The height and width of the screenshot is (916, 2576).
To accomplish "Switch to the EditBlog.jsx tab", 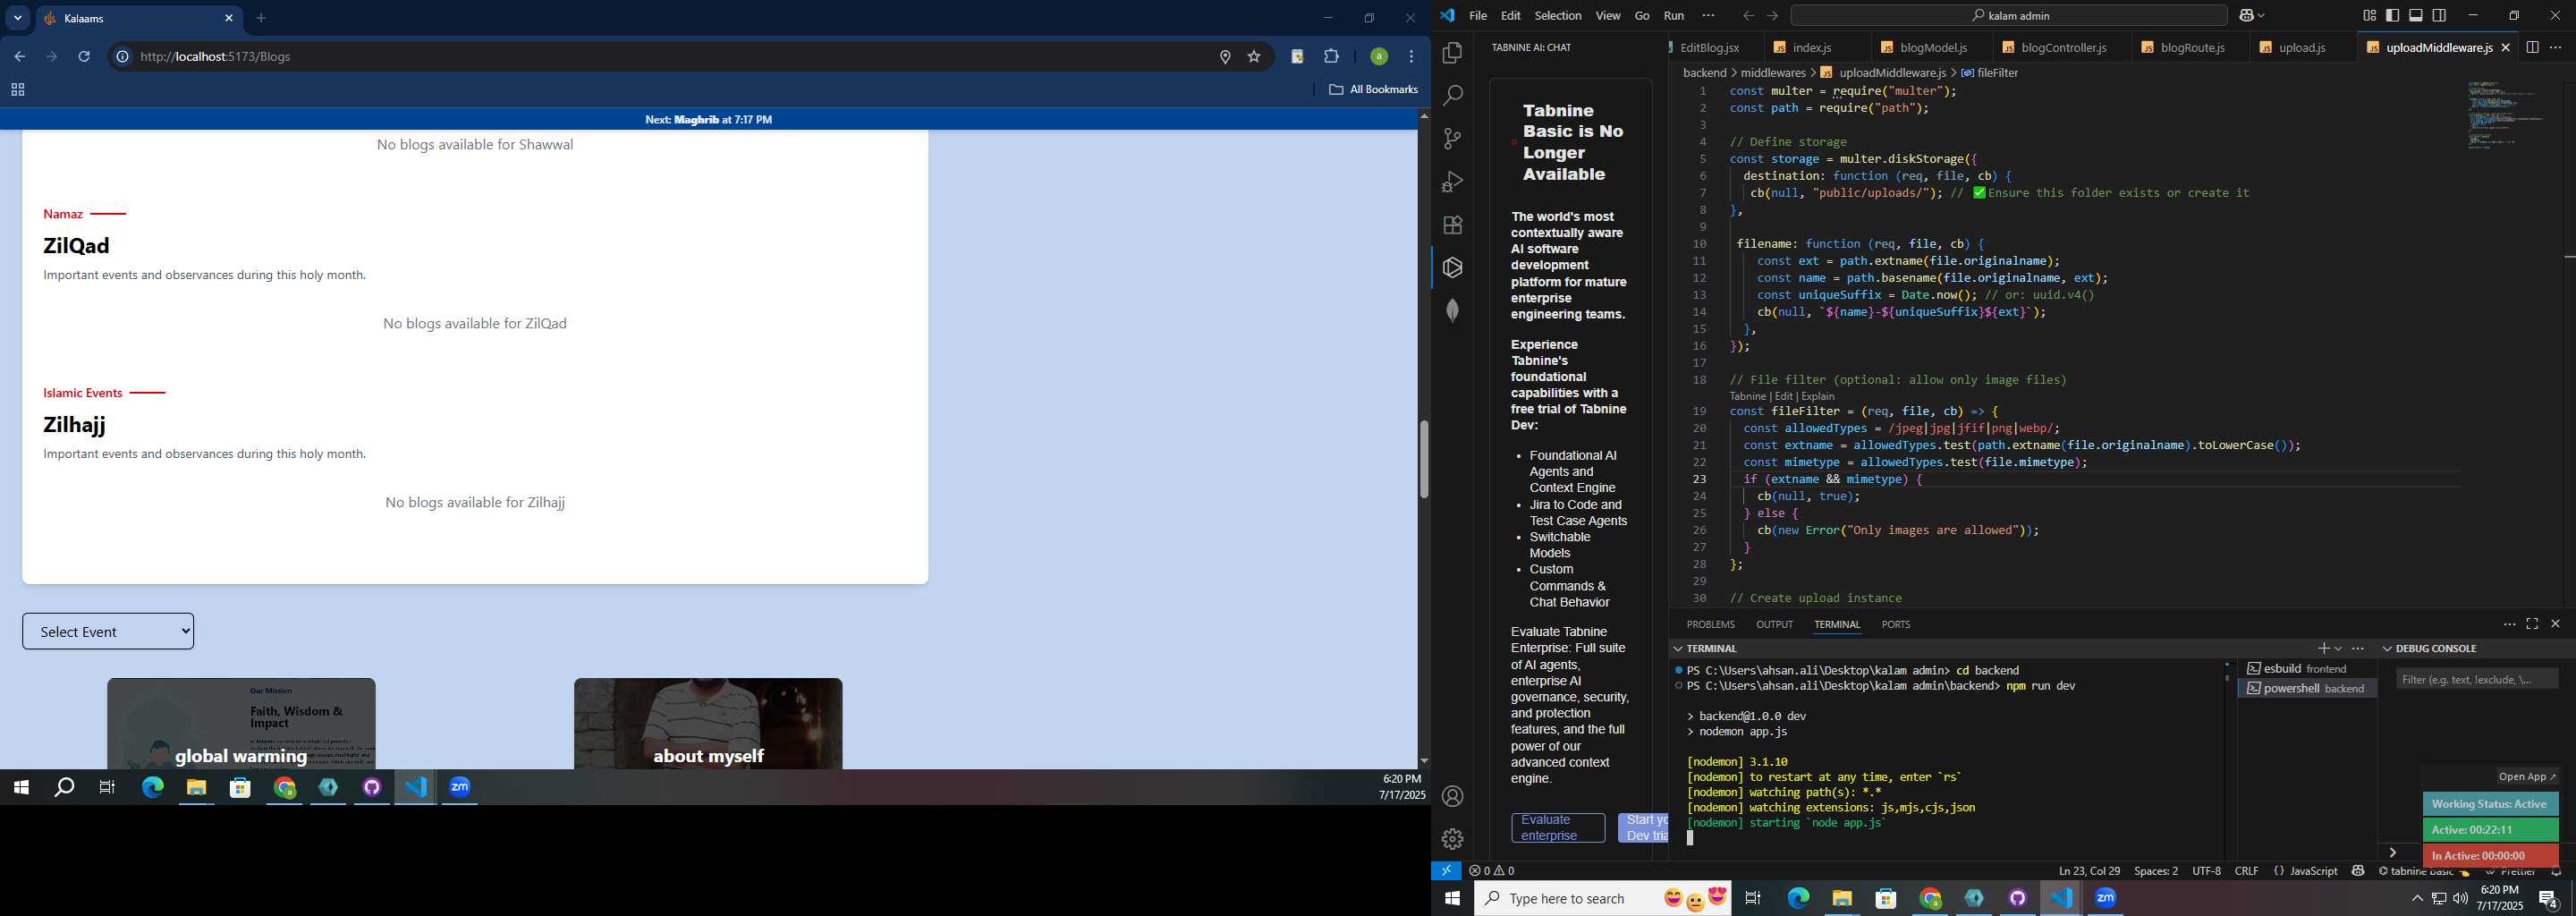I will (x=1710, y=48).
